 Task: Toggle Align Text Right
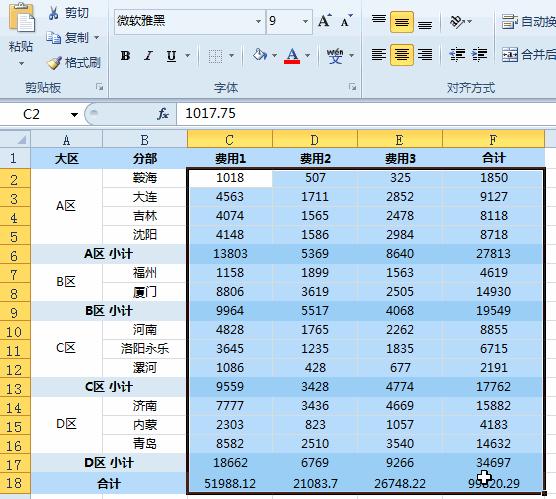(x=425, y=55)
